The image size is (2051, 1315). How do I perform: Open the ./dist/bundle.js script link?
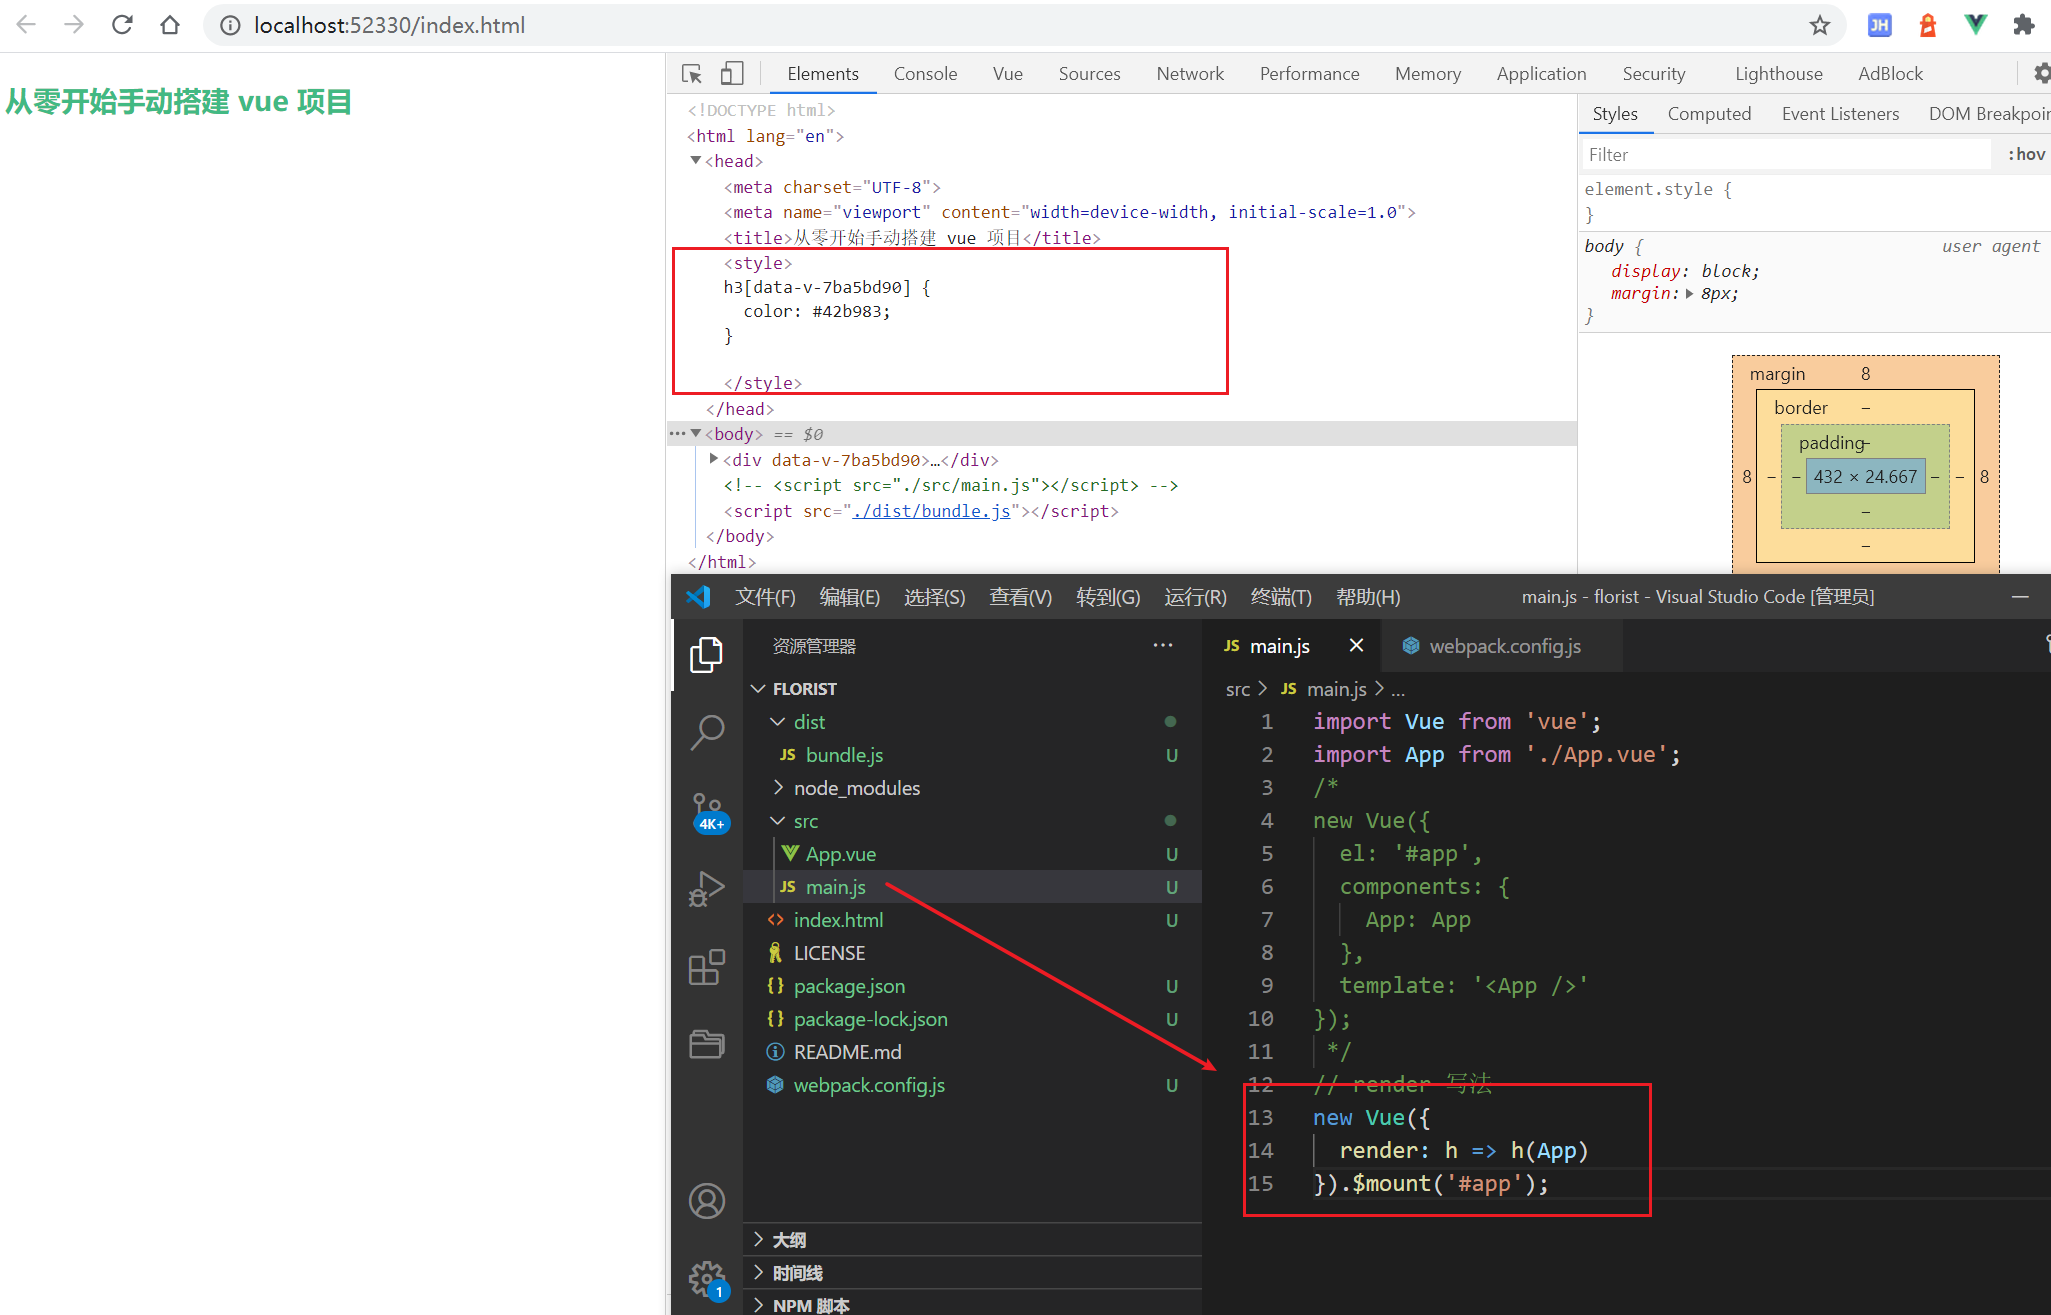pyautogui.click(x=932, y=511)
